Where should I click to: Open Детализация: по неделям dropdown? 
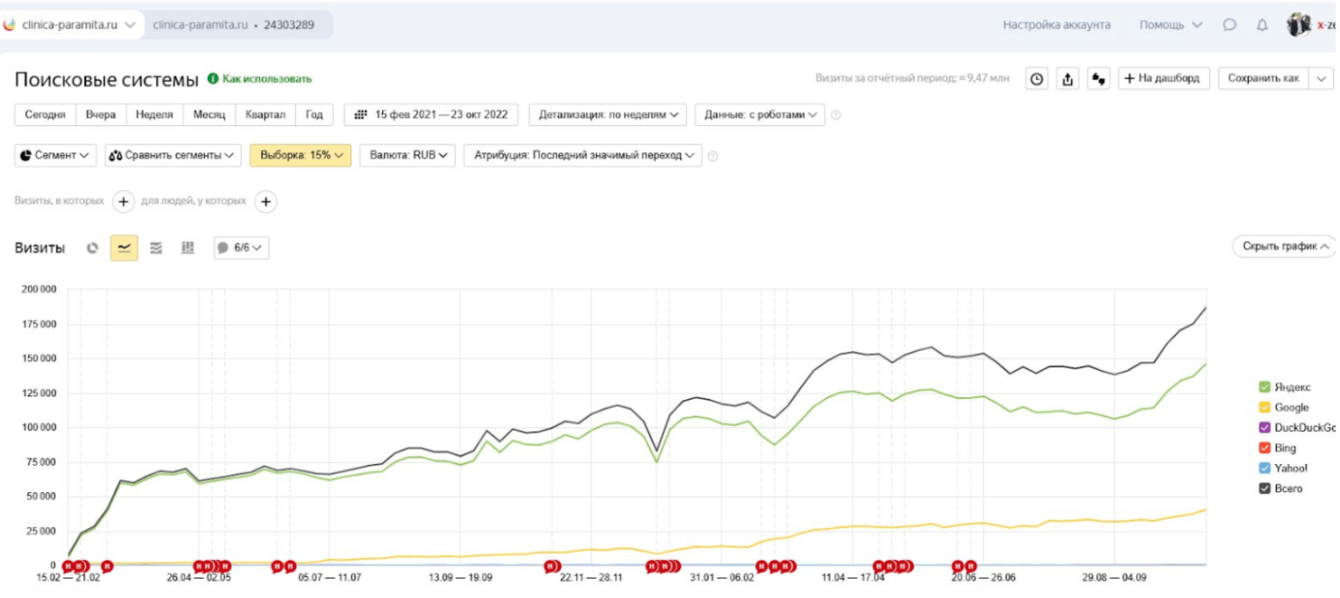(608, 115)
